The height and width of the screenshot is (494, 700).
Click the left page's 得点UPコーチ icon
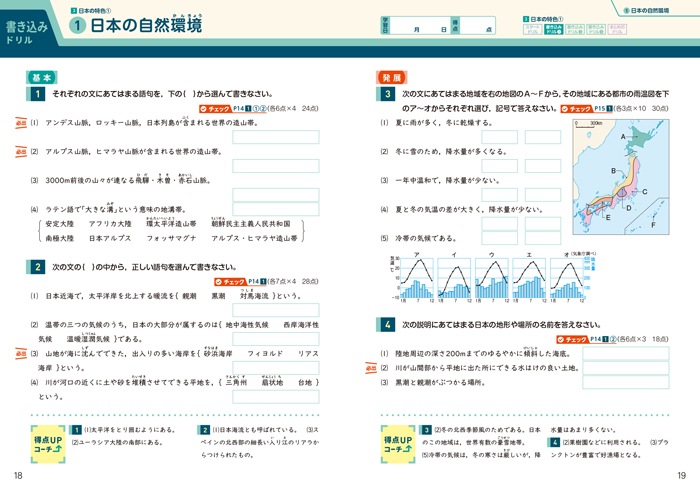50,442
